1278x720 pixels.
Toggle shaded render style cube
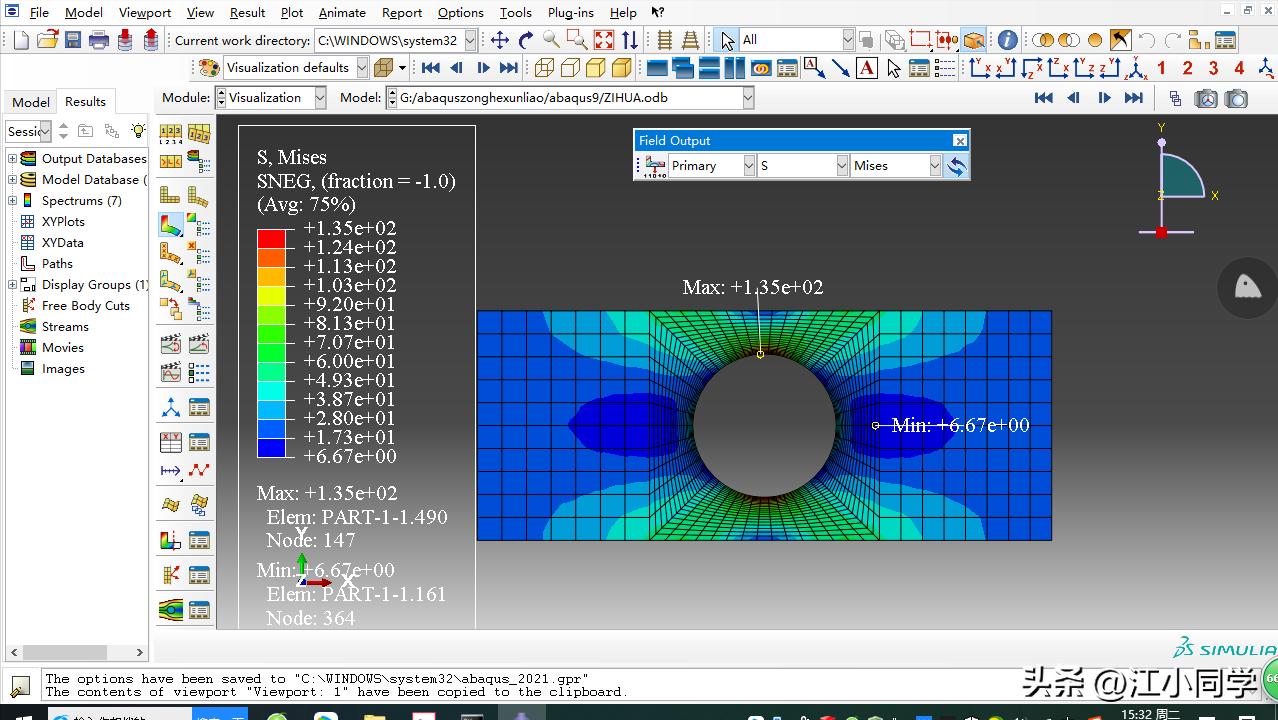pos(621,68)
